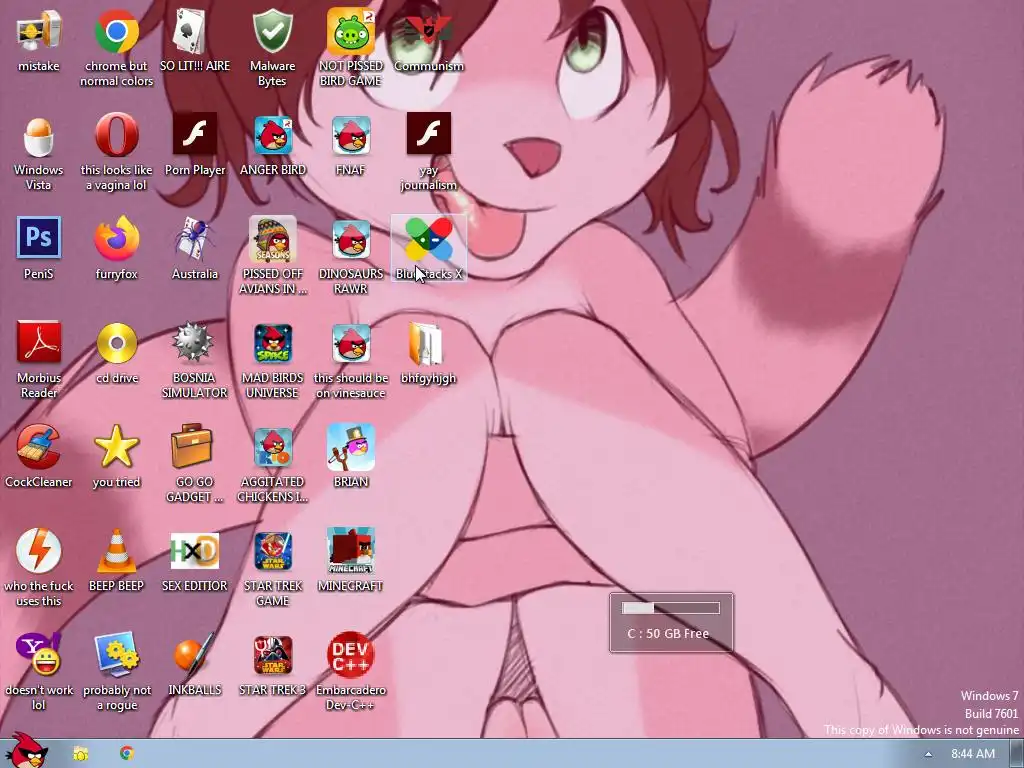Select the CCleaner brush icon
1024x768 pixels.
[x=39, y=447]
